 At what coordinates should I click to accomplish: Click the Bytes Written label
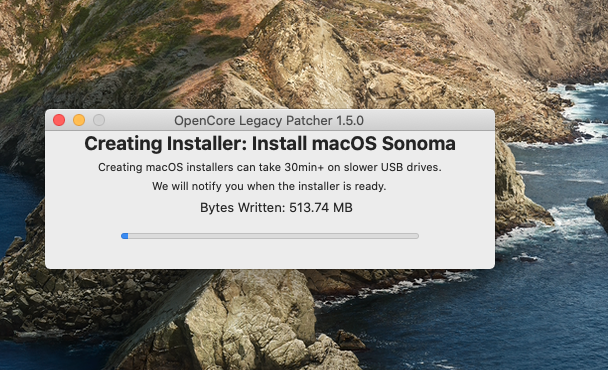(x=242, y=207)
